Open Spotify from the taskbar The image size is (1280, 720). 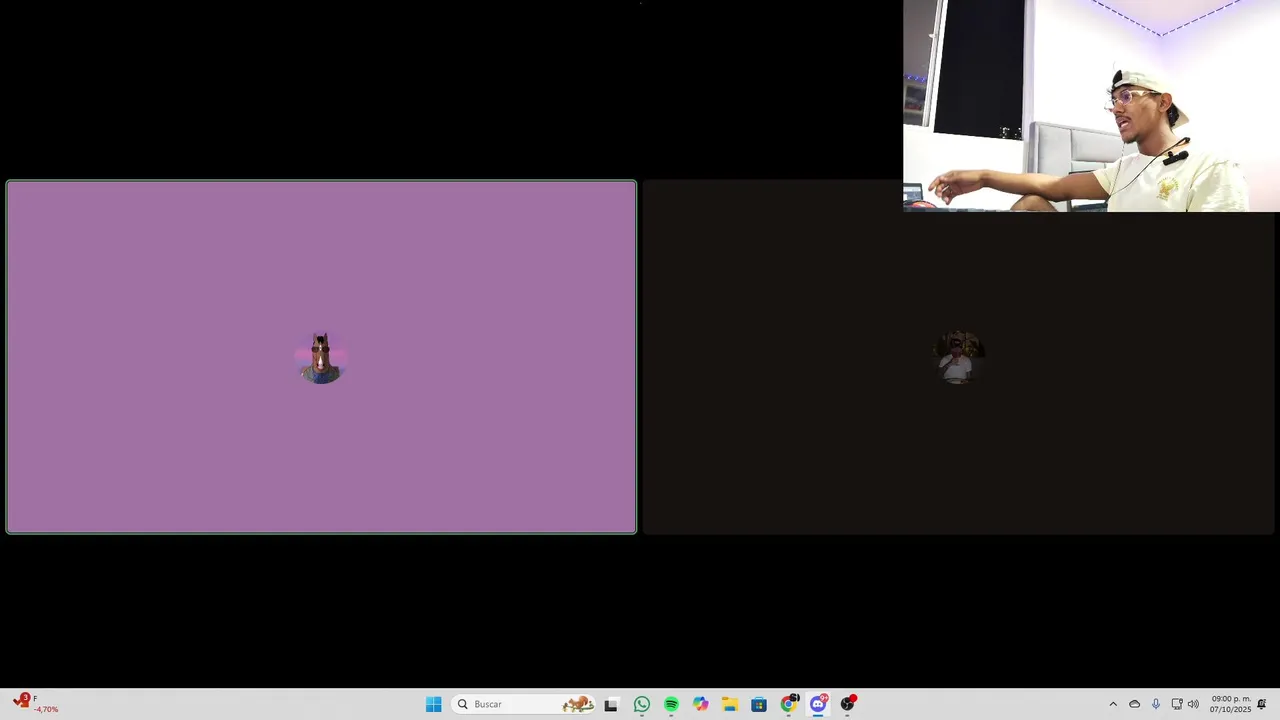[671, 704]
